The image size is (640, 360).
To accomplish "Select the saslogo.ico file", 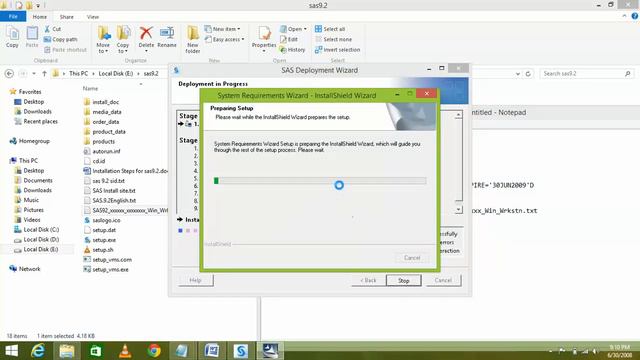I will coord(102,220).
